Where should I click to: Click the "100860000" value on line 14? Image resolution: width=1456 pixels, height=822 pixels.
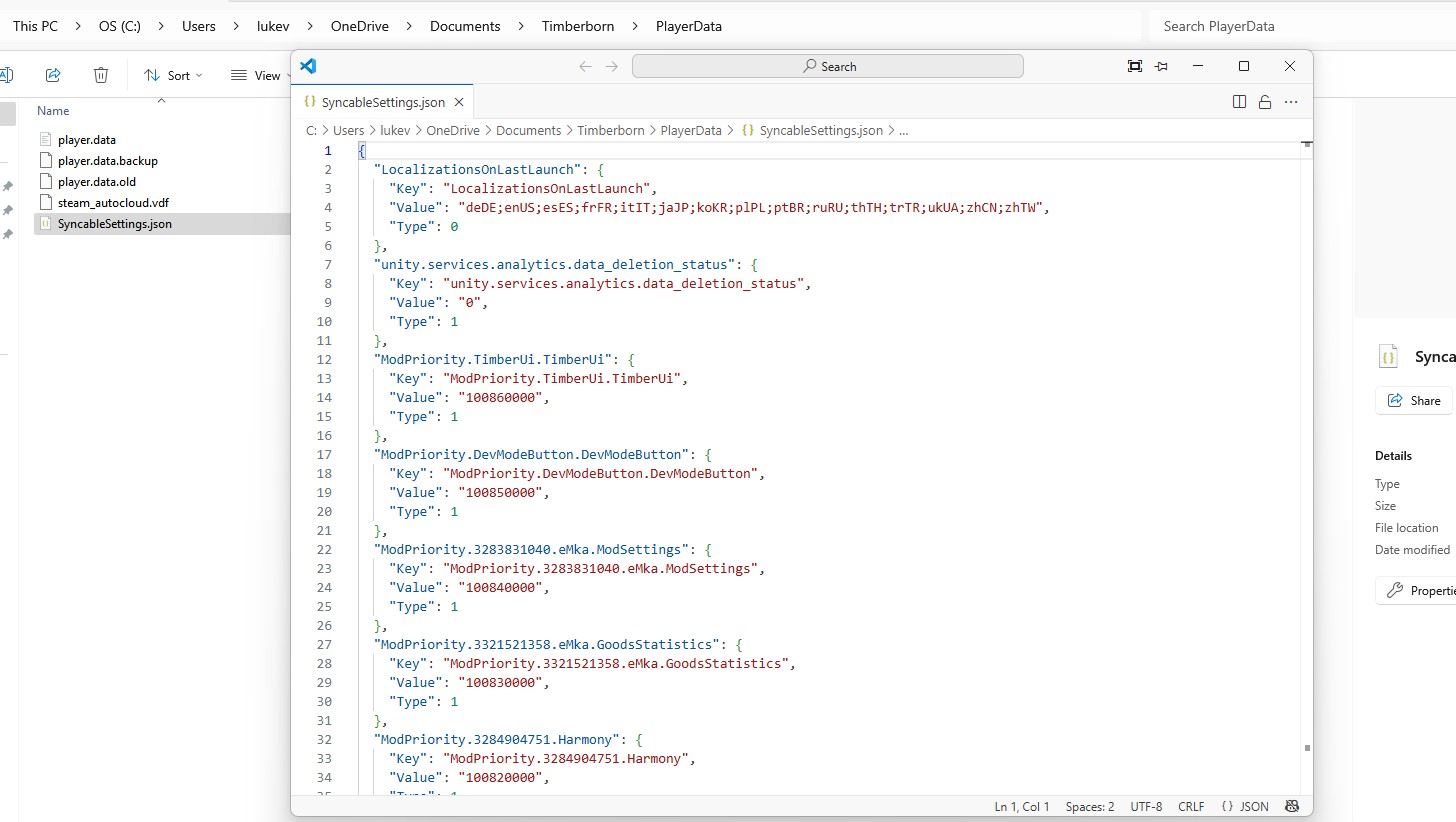tap(504, 397)
